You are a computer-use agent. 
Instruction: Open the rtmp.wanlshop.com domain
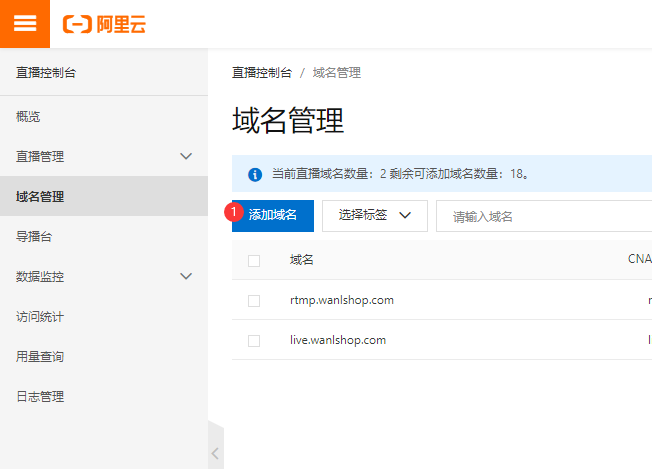[x=342, y=300]
